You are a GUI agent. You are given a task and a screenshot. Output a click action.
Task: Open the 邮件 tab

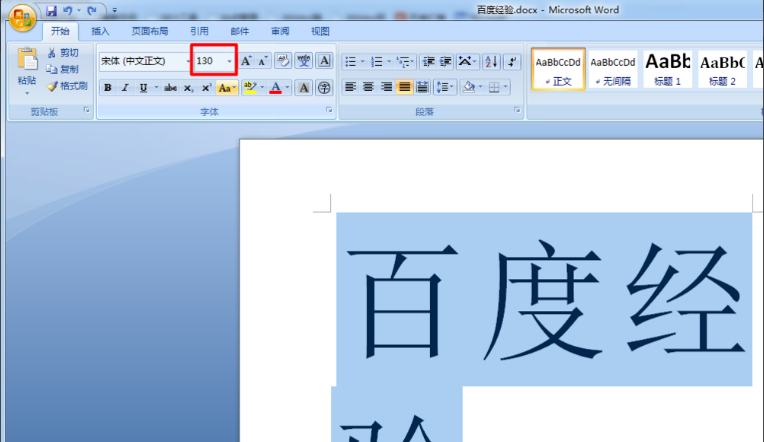(239, 31)
